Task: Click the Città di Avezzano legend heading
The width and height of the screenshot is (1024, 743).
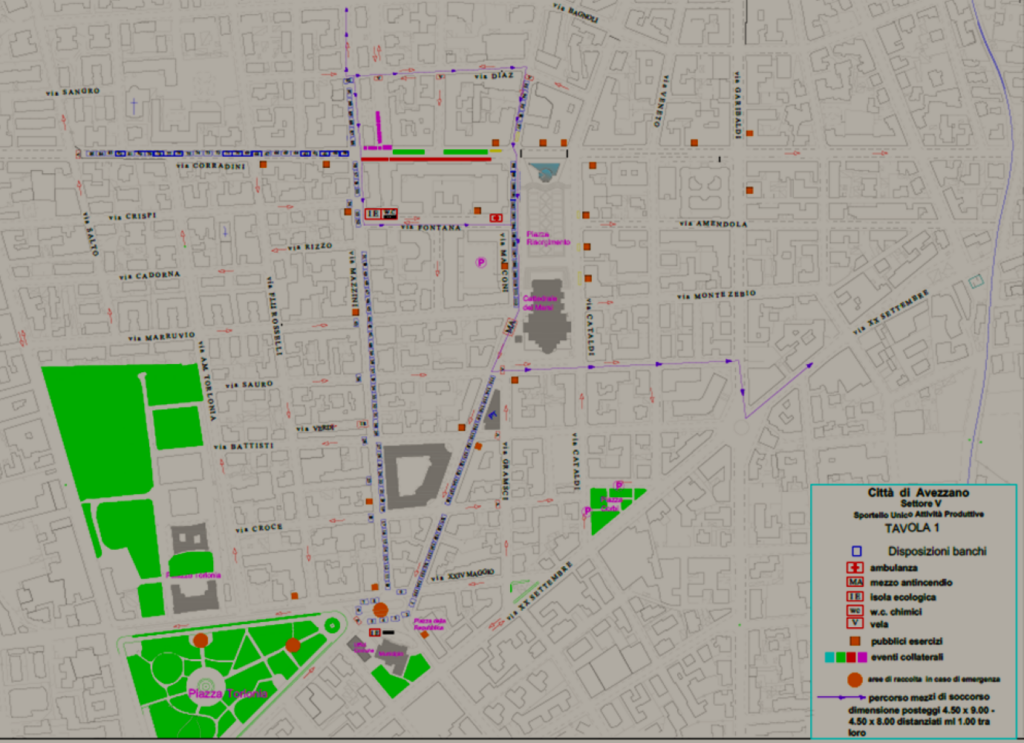Action: (911, 493)
